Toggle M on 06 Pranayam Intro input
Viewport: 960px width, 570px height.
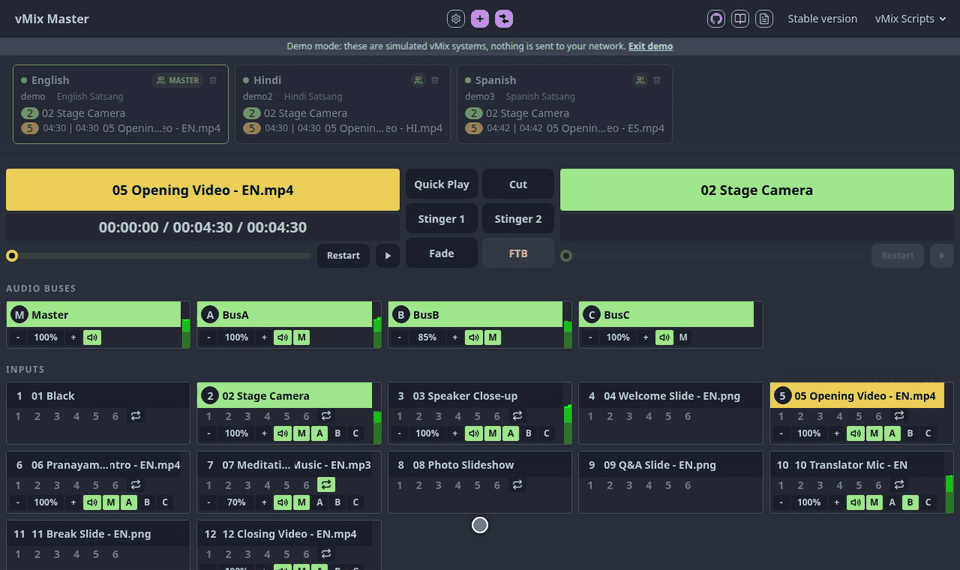click(110, 503)
